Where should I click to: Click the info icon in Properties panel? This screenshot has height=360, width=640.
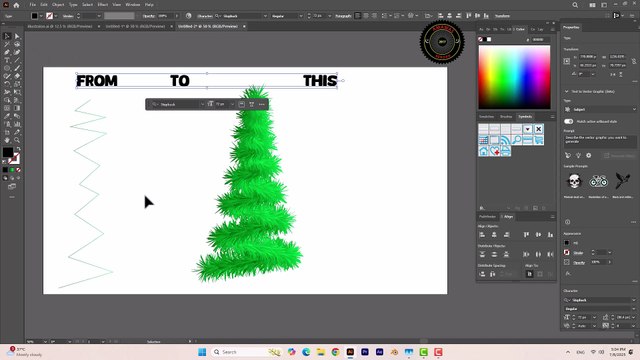[x=567, y=222]
